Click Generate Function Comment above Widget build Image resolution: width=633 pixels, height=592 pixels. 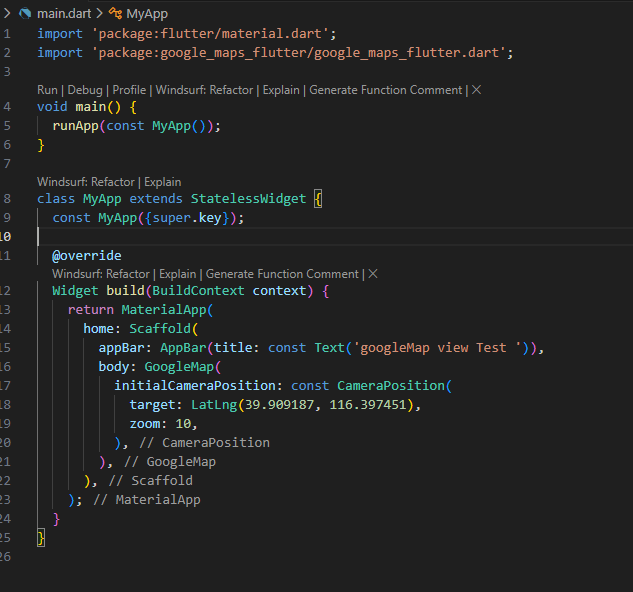[282, 274]
